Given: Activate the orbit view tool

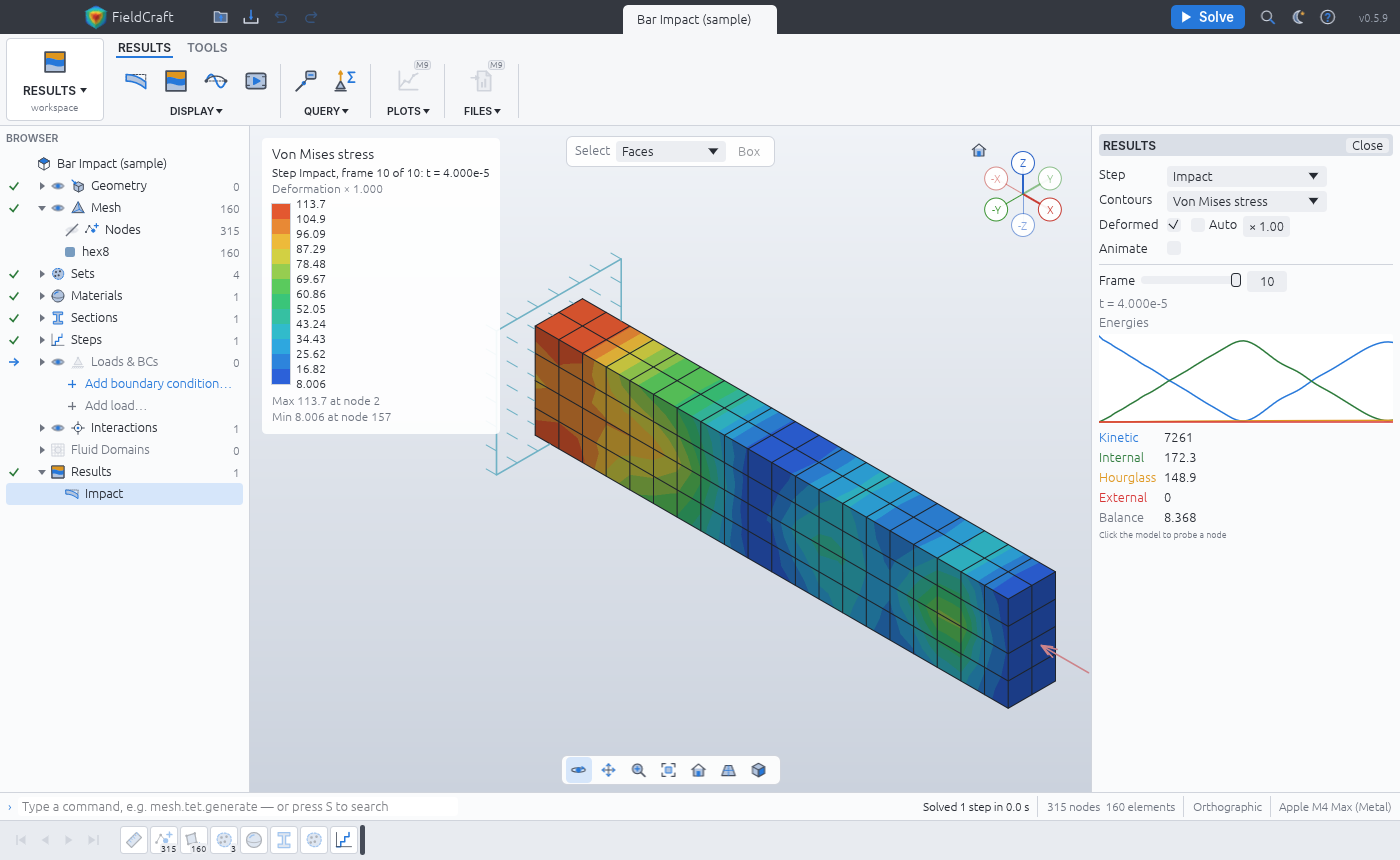Looking at the screenshot, I should (578, 770).
